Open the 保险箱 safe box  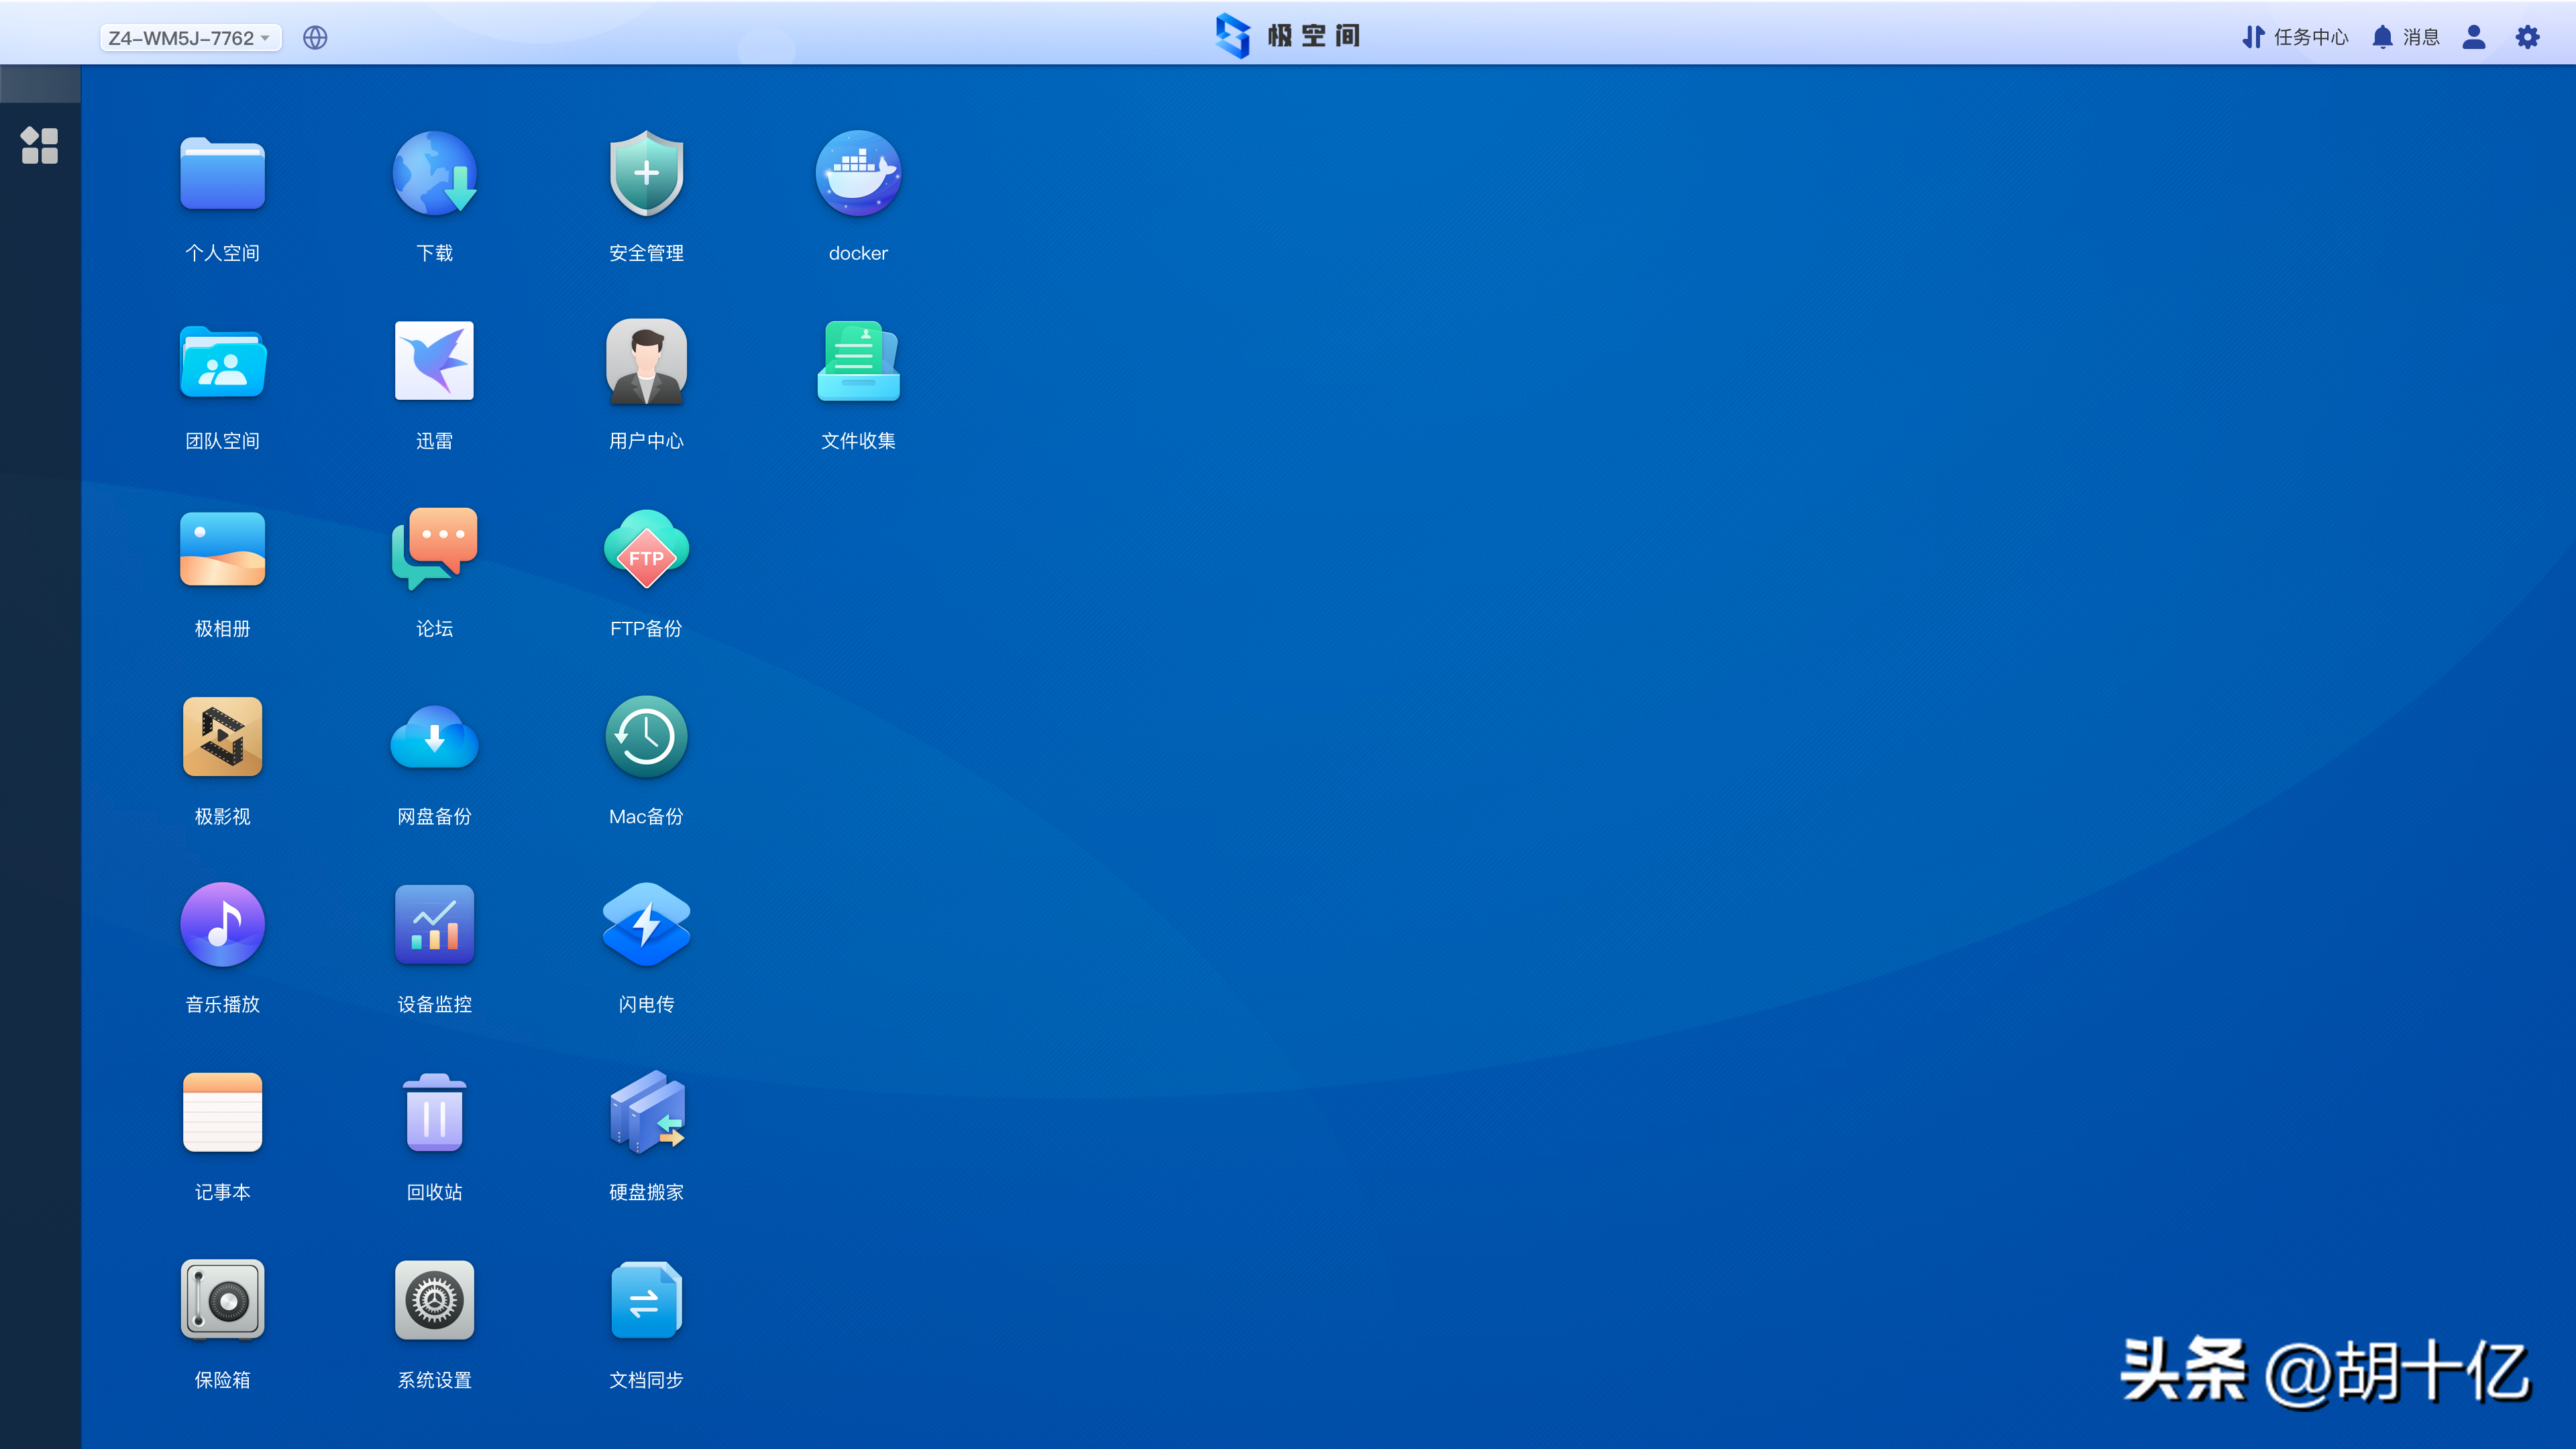click(x=222, y=1300)
